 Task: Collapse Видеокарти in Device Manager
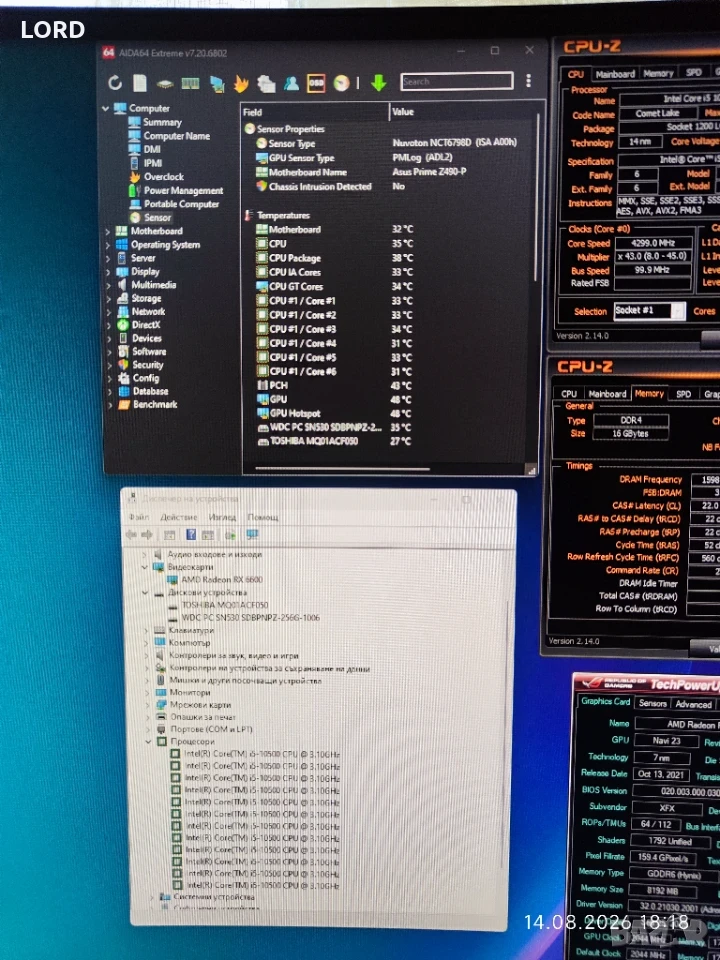coord(145,567)
